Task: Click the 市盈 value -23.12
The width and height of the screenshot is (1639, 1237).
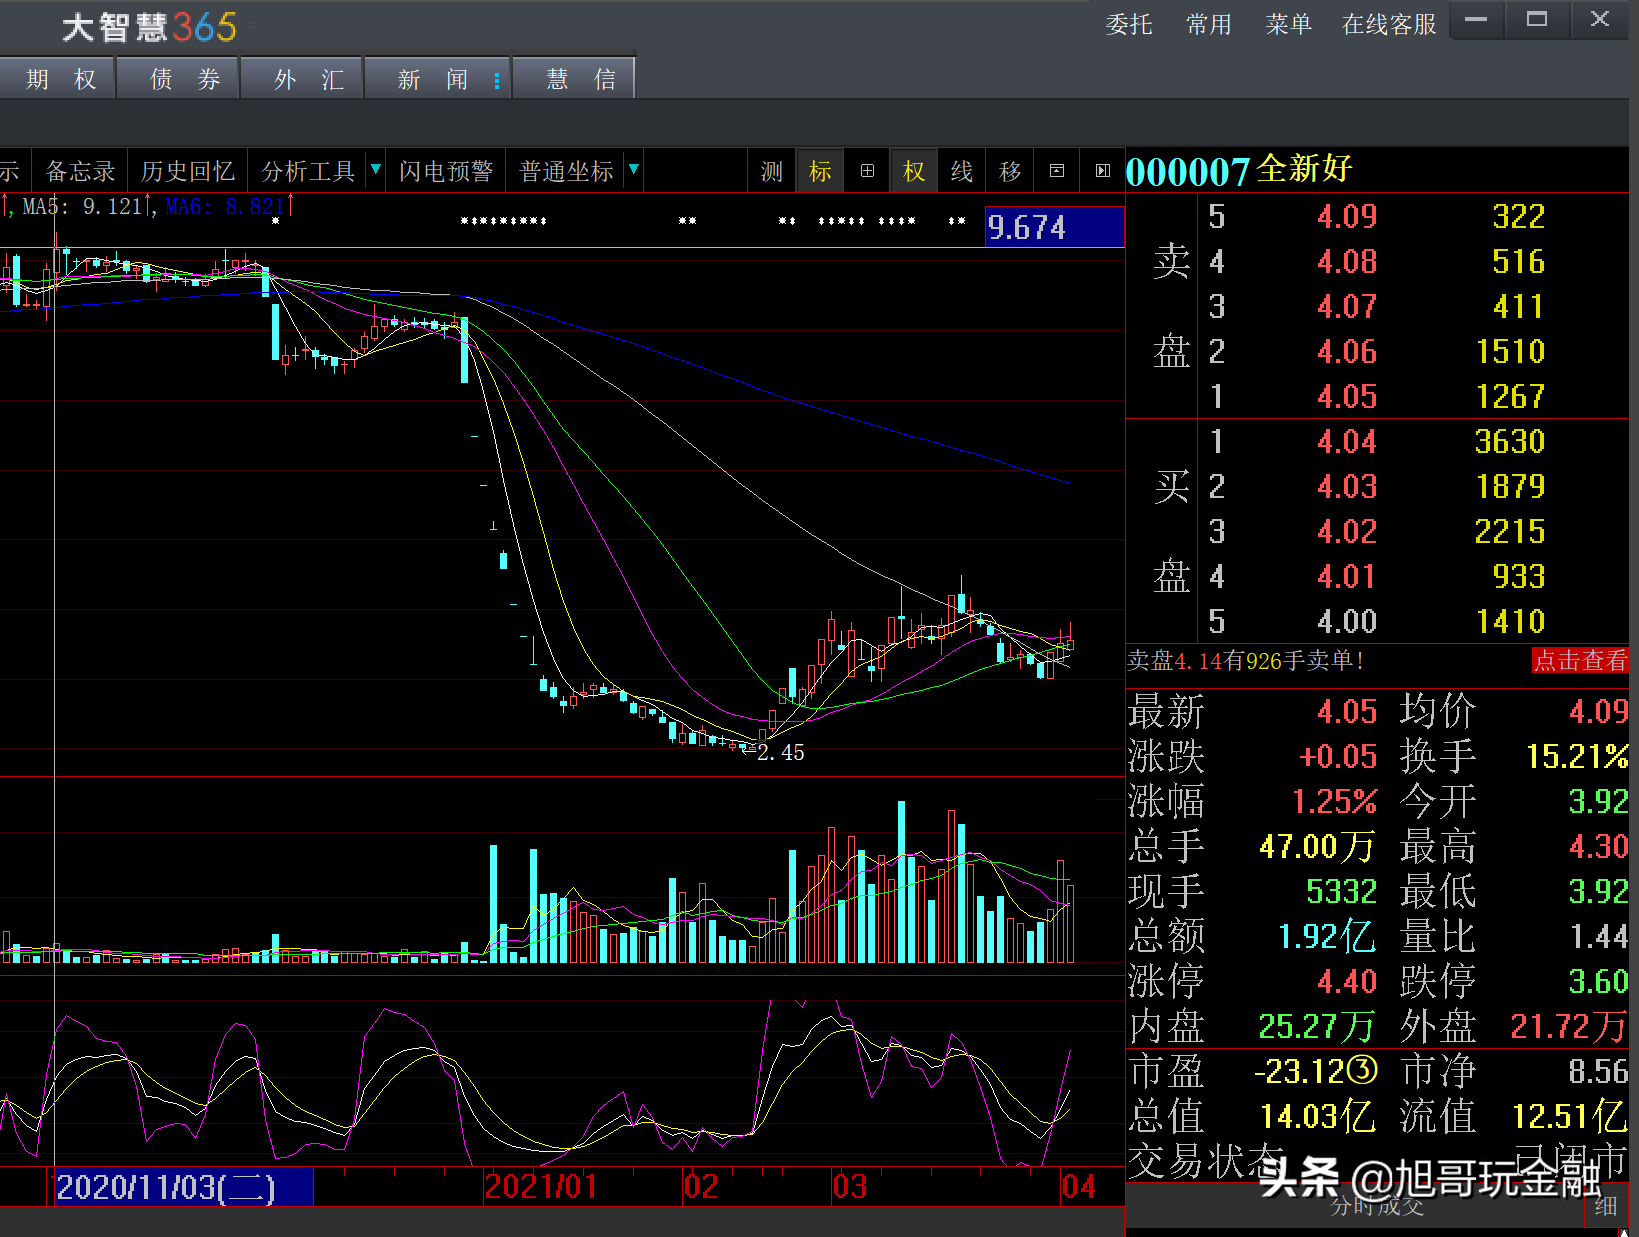Action: click(x=1316, y=1072)
